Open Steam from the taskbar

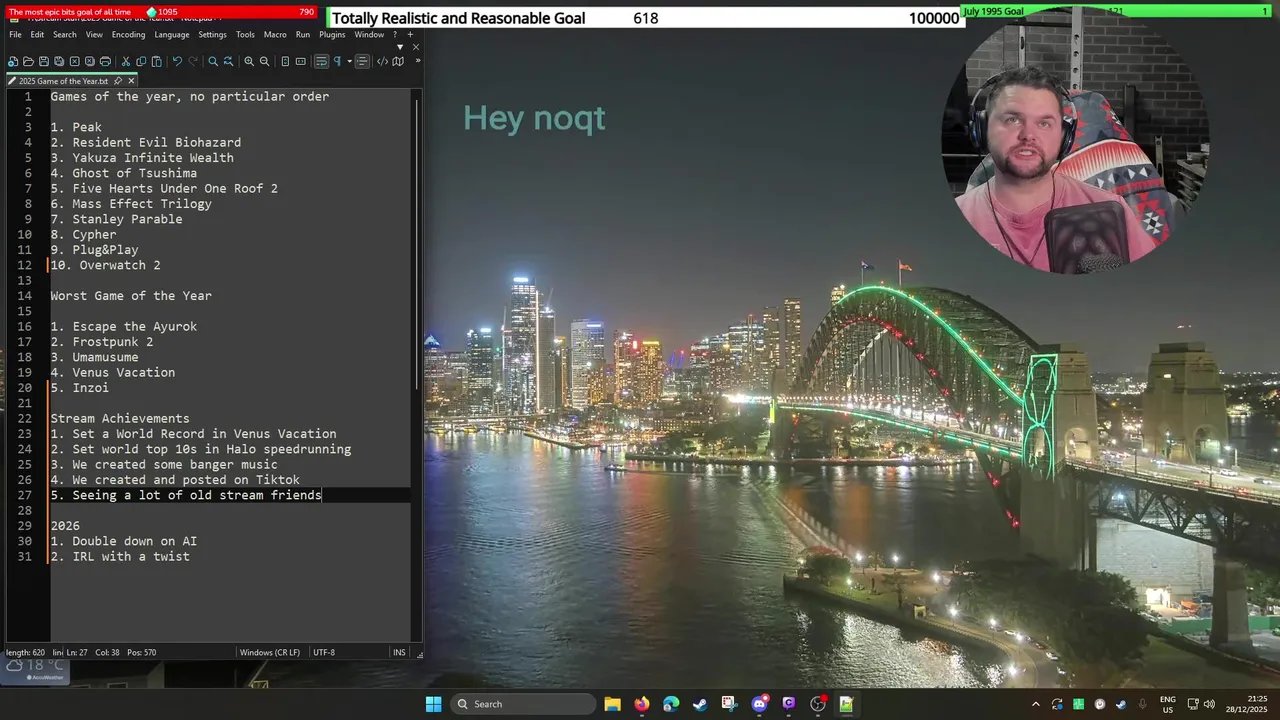click(700, 704)
